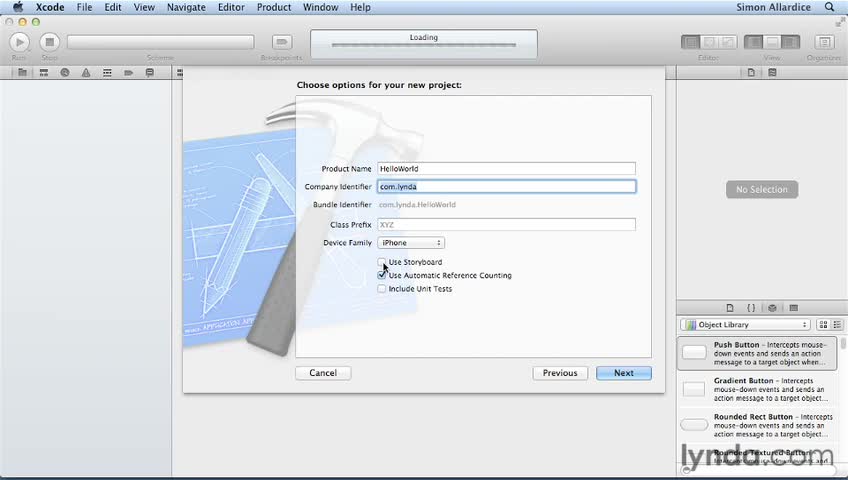Viewport: 848px width, 480px height.
Task: Open the Debug navigator icon
Action: (107, 72)
